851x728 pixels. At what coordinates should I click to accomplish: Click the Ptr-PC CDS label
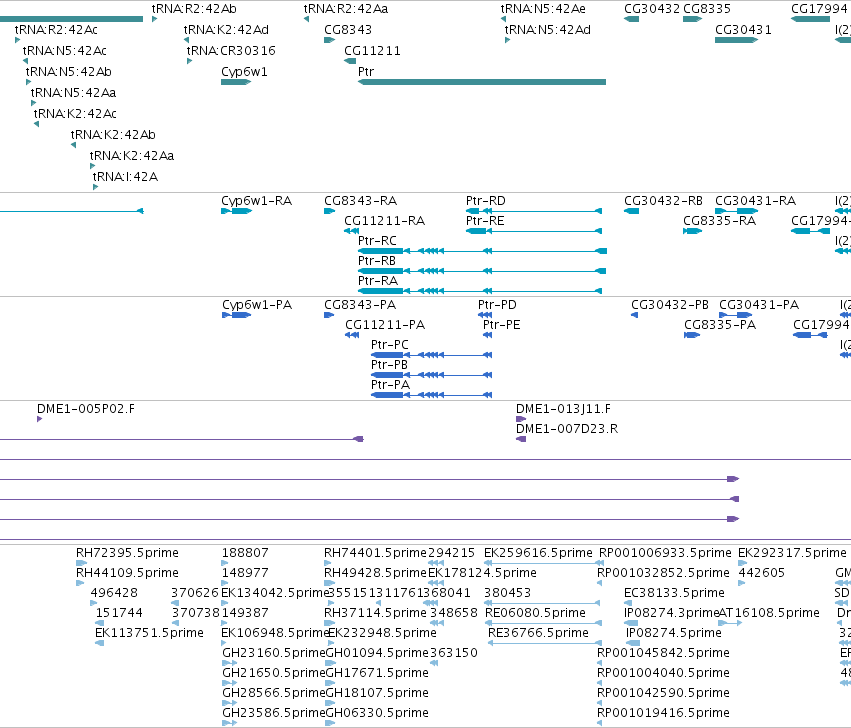pos(390,345)
